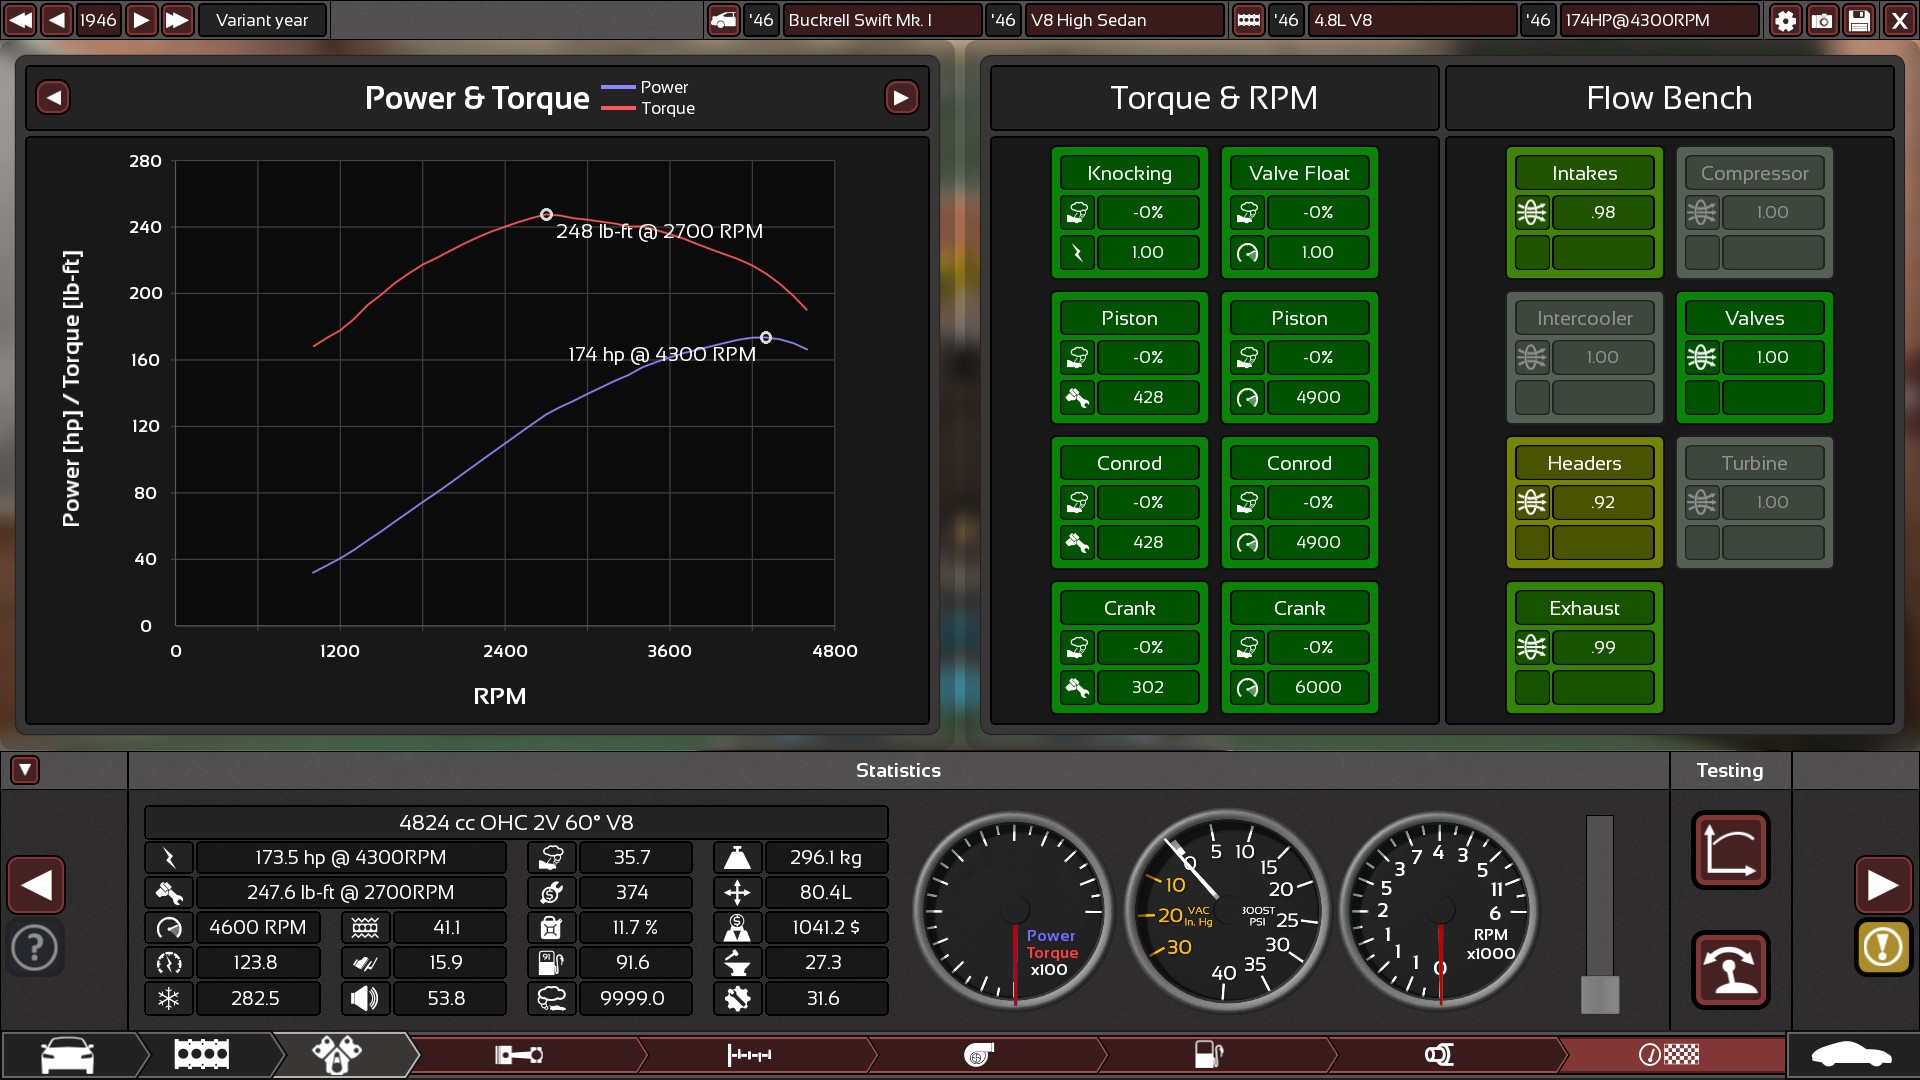Collapse the statistics panel with the down arrow
Image resolution: width=1920 pixels, height=1080 pixels.
25,770
